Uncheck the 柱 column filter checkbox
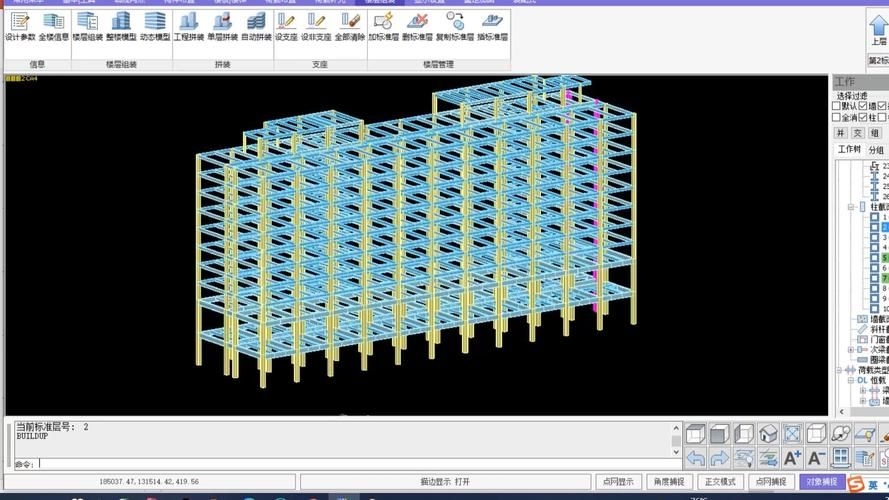 click(863, 117)
